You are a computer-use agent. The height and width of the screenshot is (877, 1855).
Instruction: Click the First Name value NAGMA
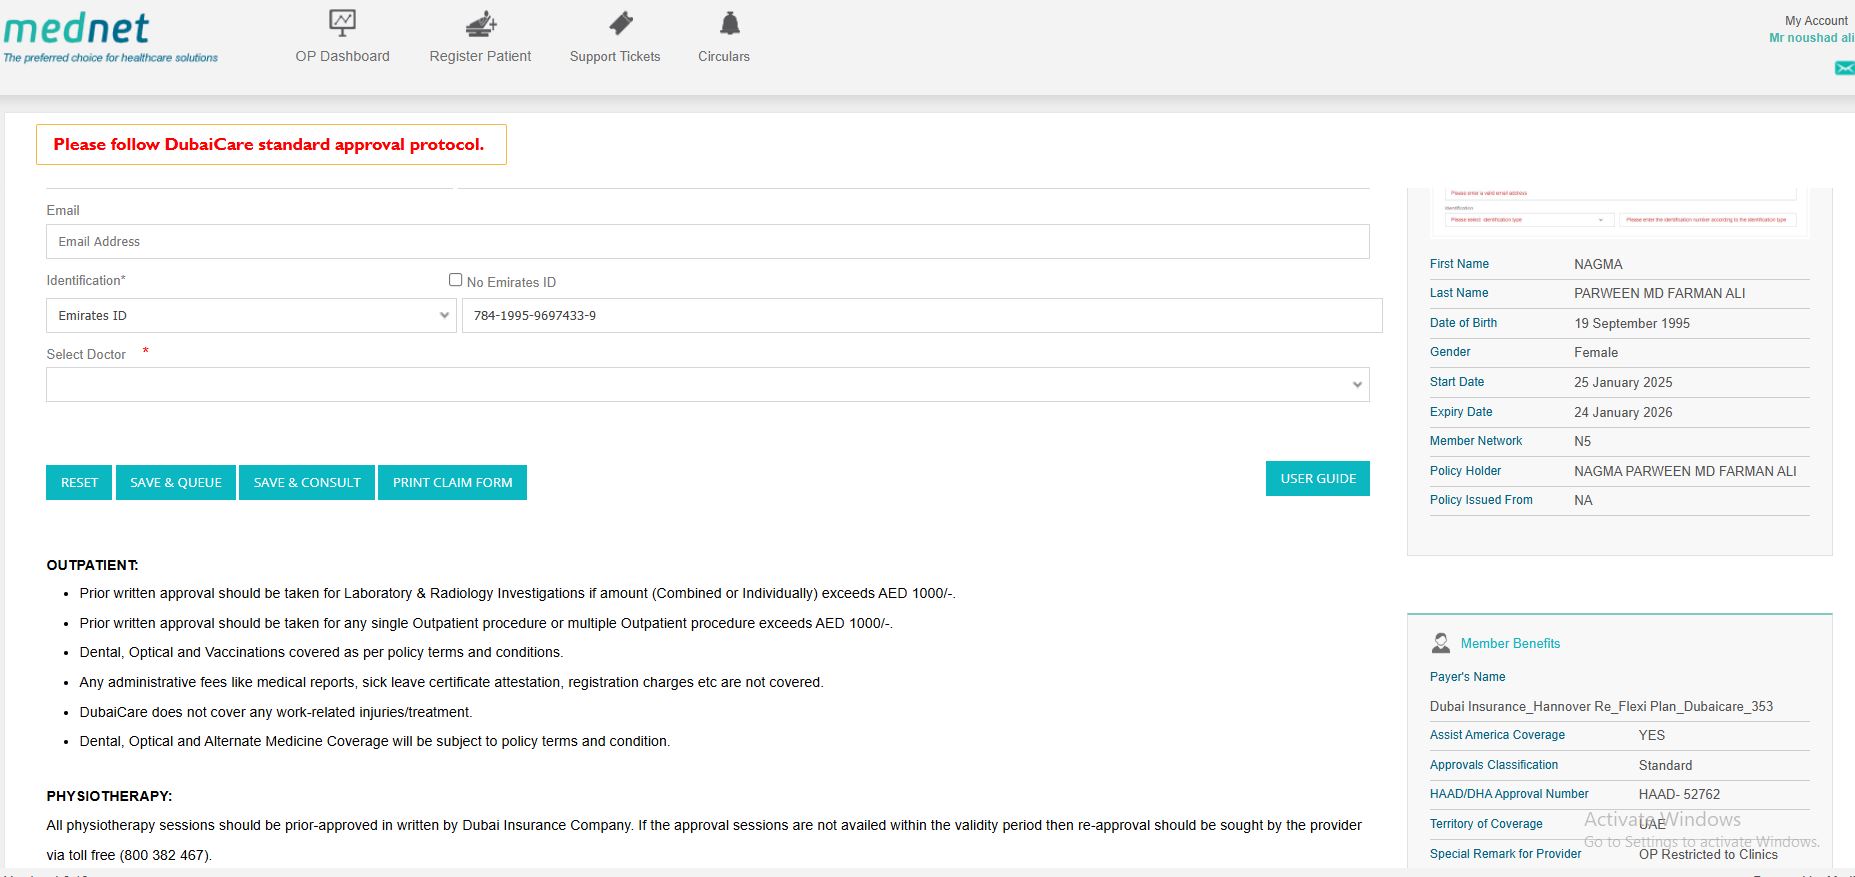[x=1598, y=264]
